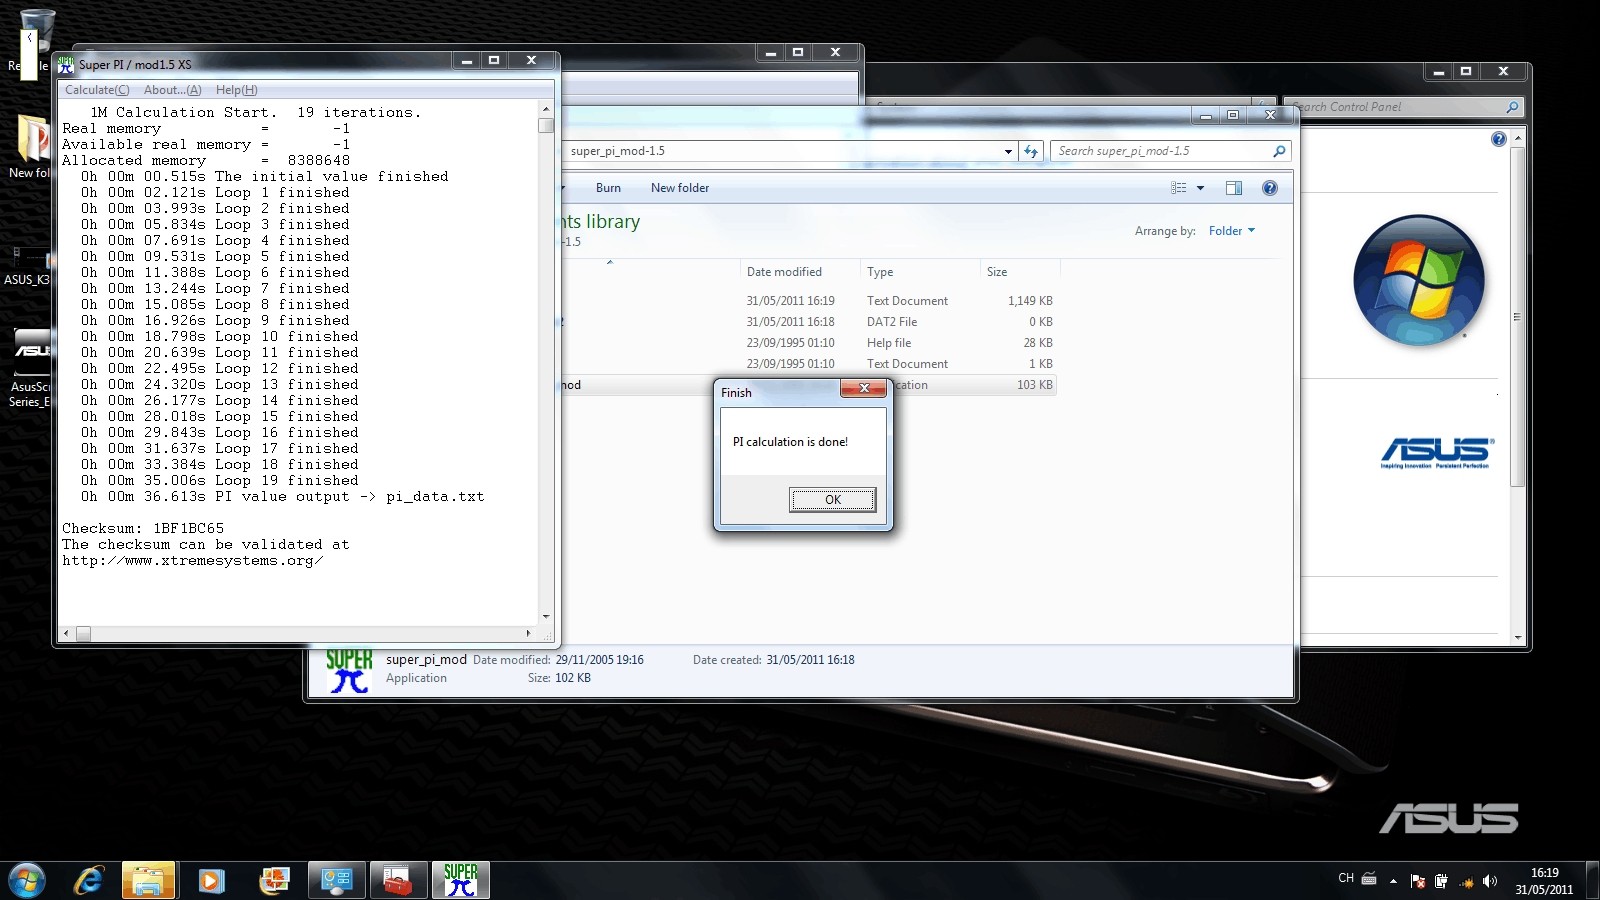Switch to Super PI taskbar button
The image size is (1600, 900).
pyautogui.click(x=460, y=880)
